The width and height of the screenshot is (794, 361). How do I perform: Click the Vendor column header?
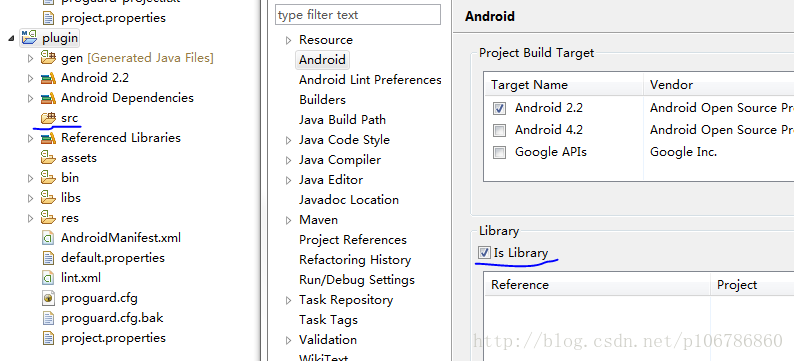click(719, 85)
